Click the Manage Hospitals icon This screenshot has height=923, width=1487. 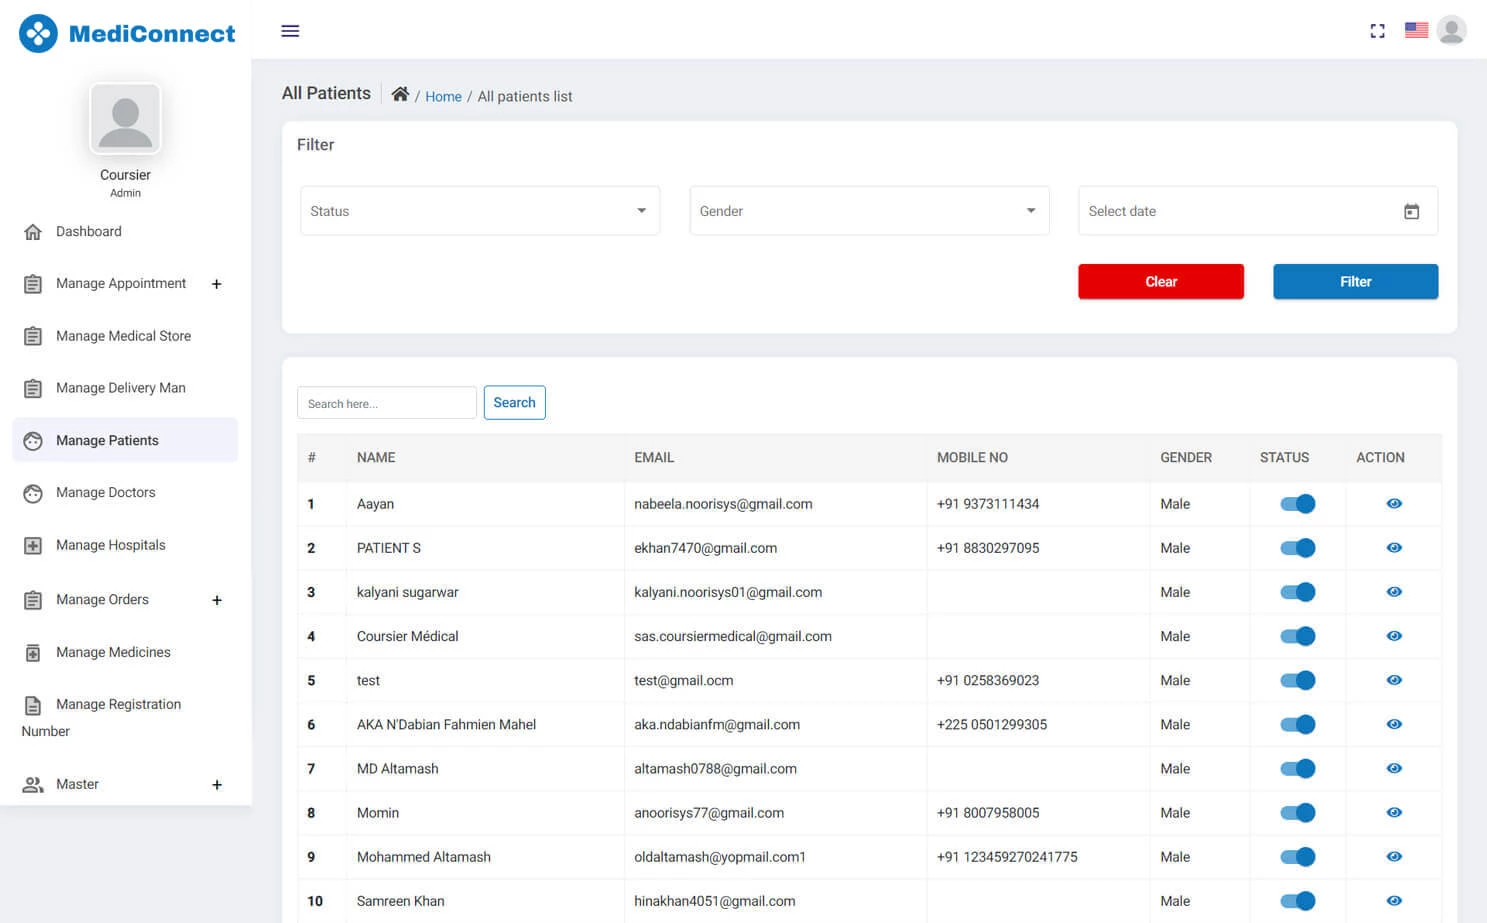click(x=33, y=544)
